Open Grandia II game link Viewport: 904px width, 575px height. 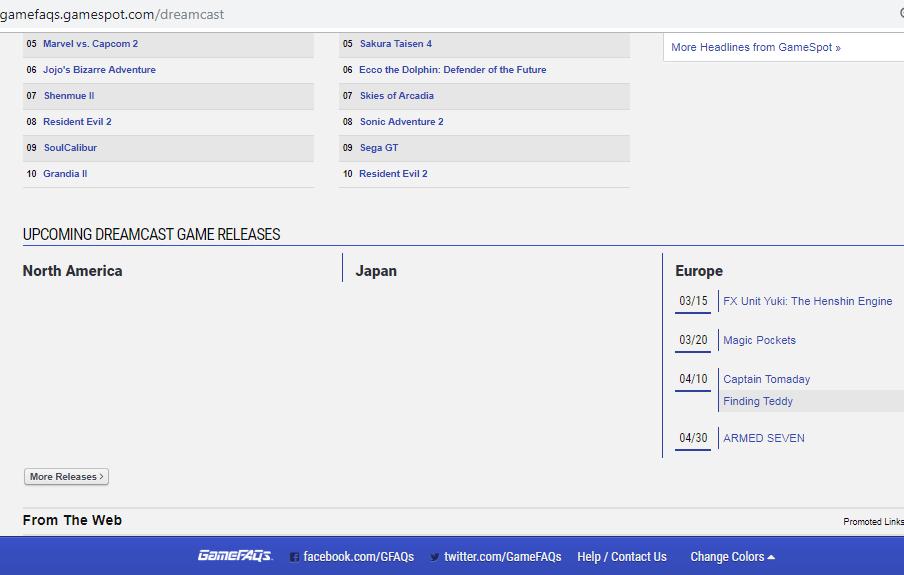pyautogui.click(x=65, y=174)
